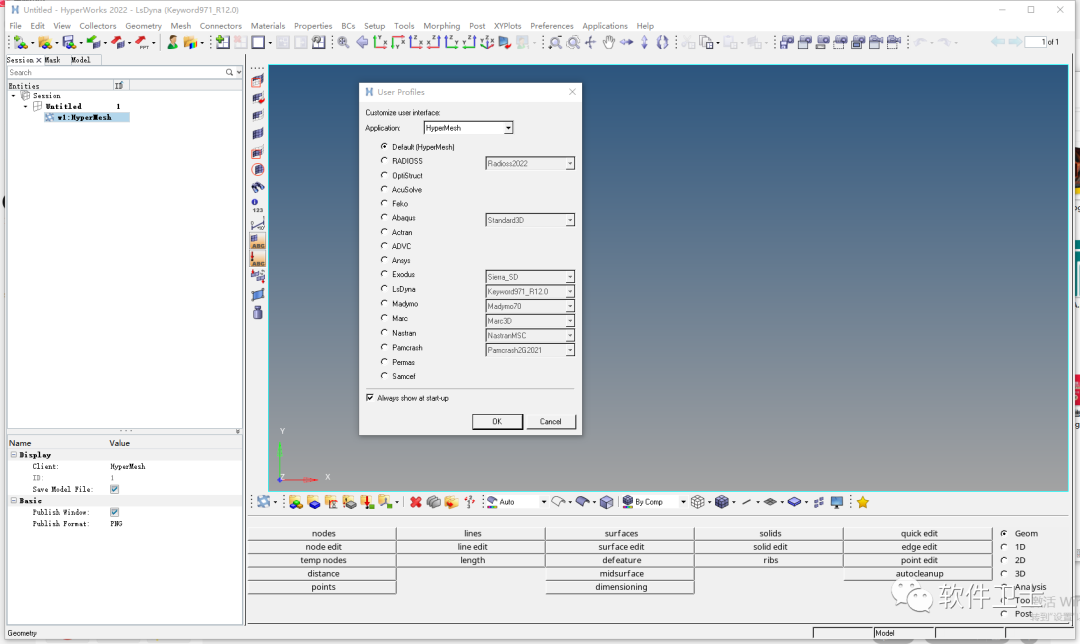This screenshot has width=1080, height=644.
Task: Click the Circle Zoom magnifier icon
Action: tap(573, 43)
